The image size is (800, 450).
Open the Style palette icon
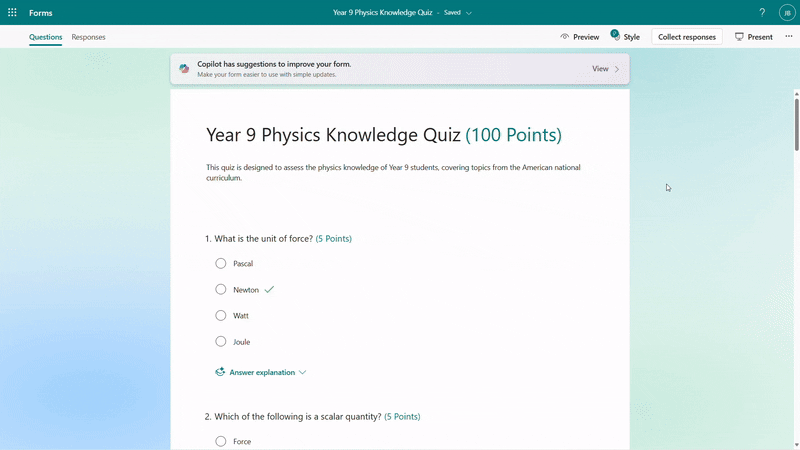(x=616, y=36)
